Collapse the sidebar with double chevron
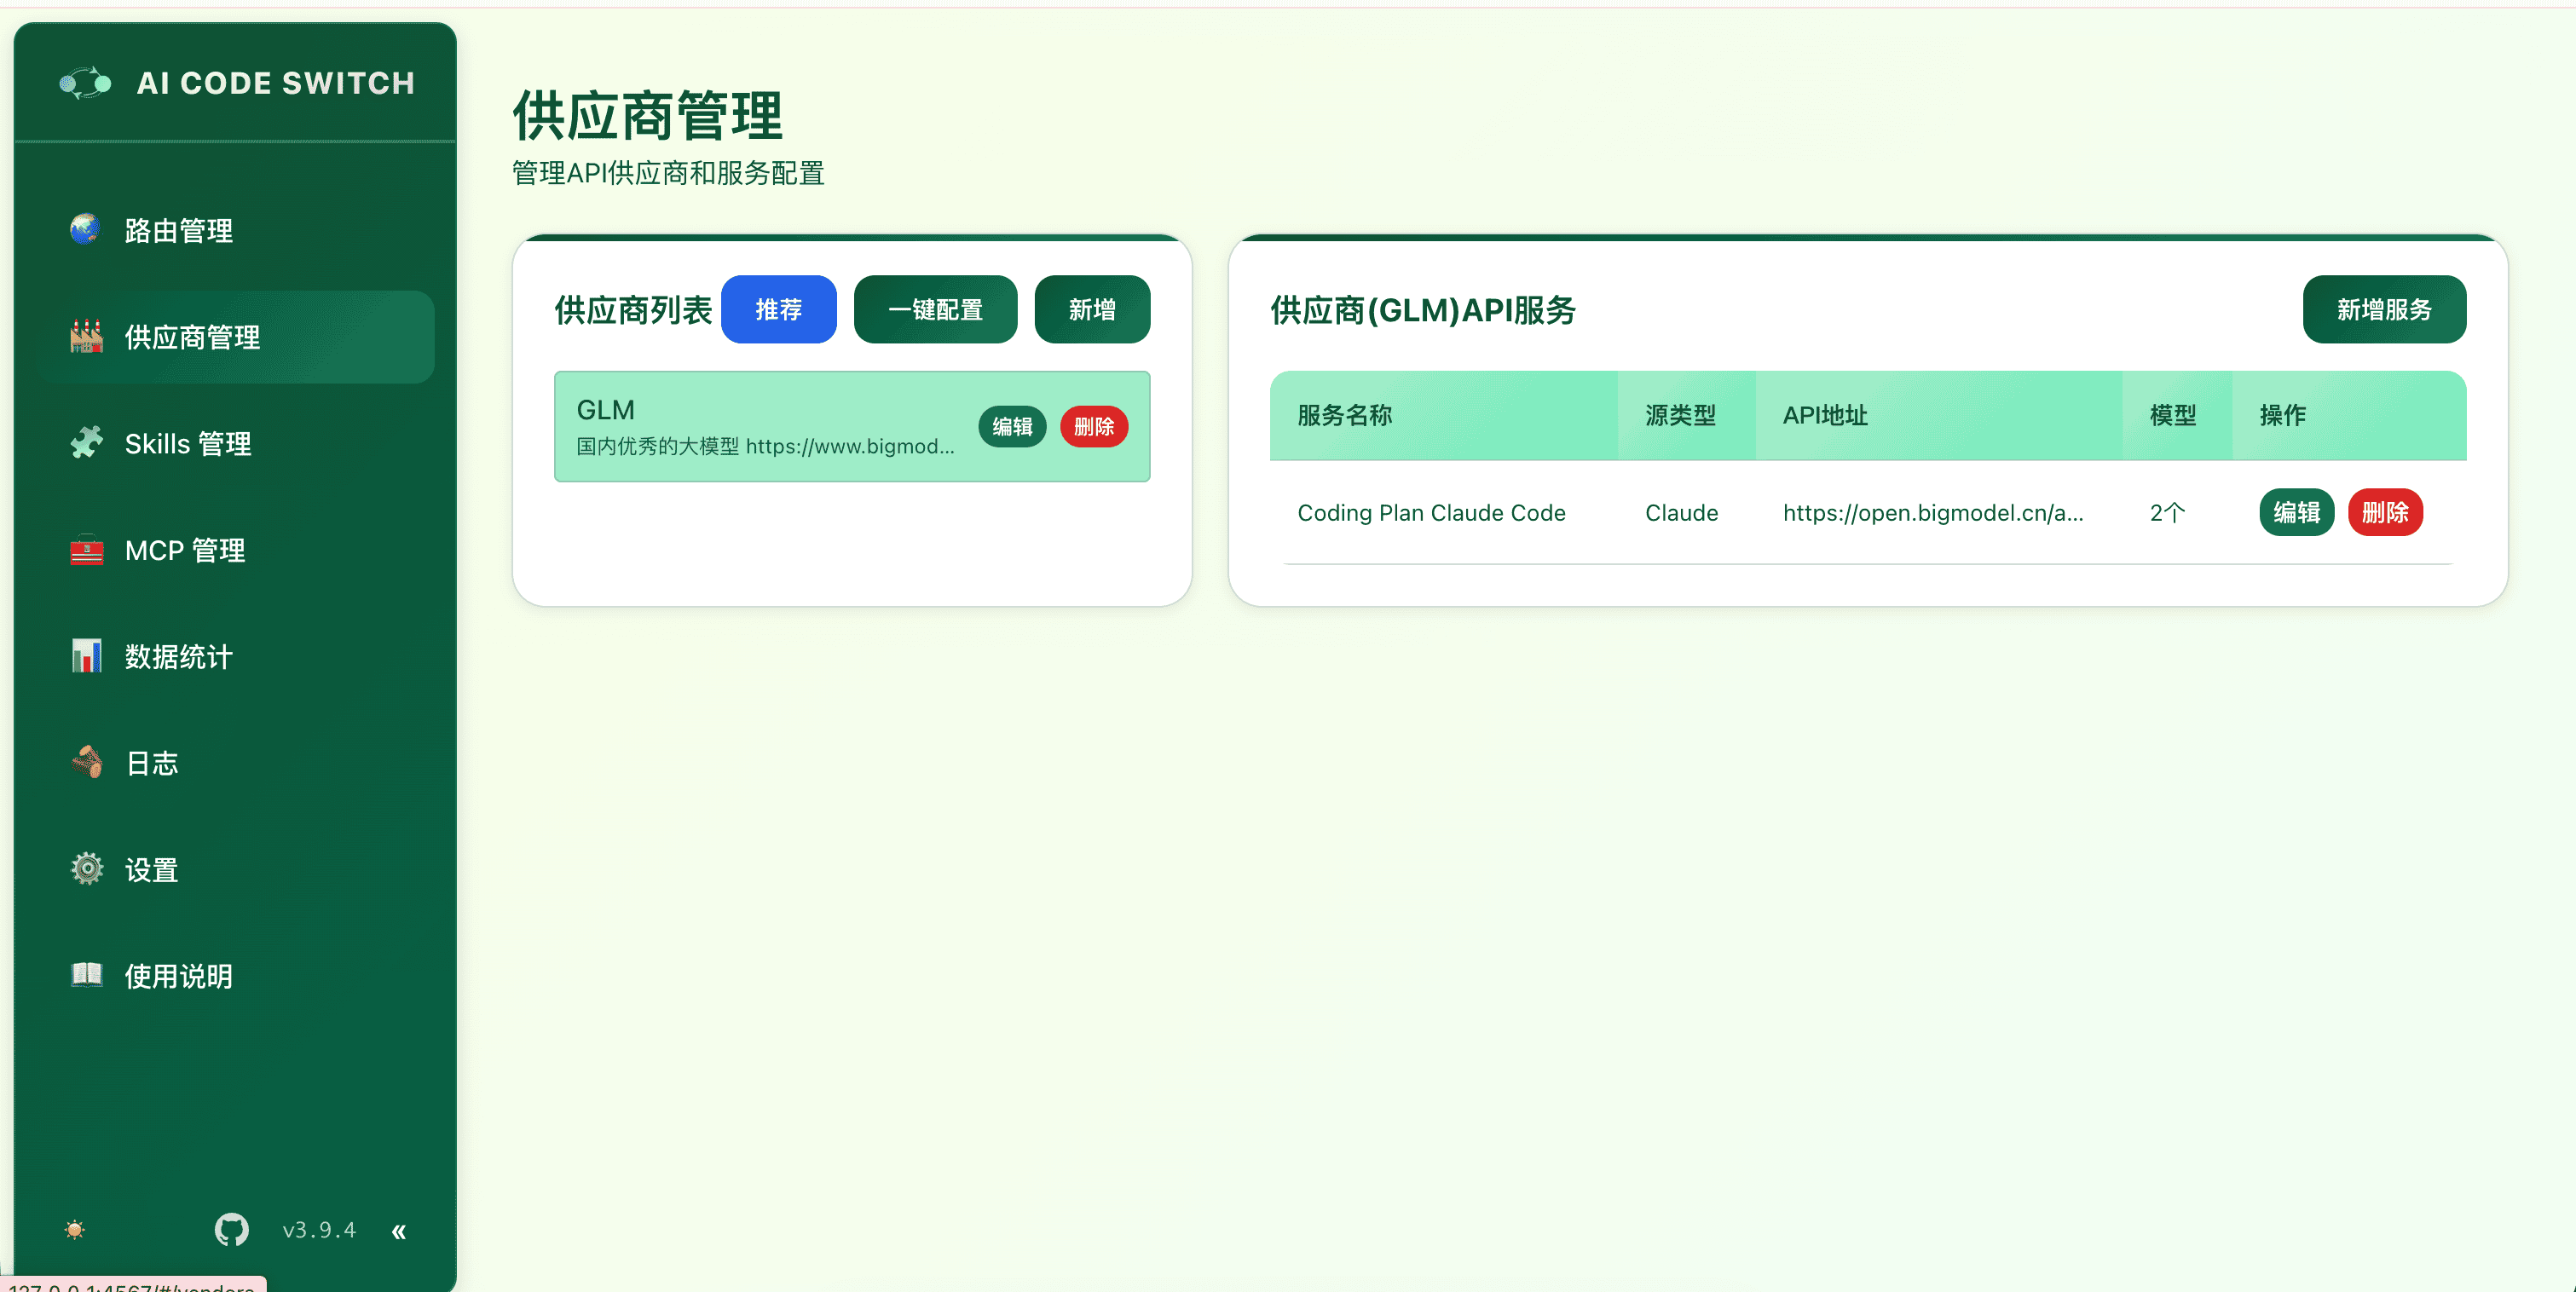Viewport: 2576px width, 1292px height. tap(399, 1231)
